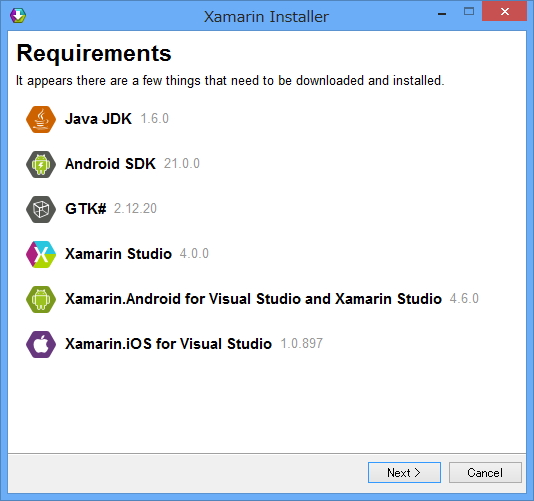Maximize the Xamarin Installer window

pos(469,12)
